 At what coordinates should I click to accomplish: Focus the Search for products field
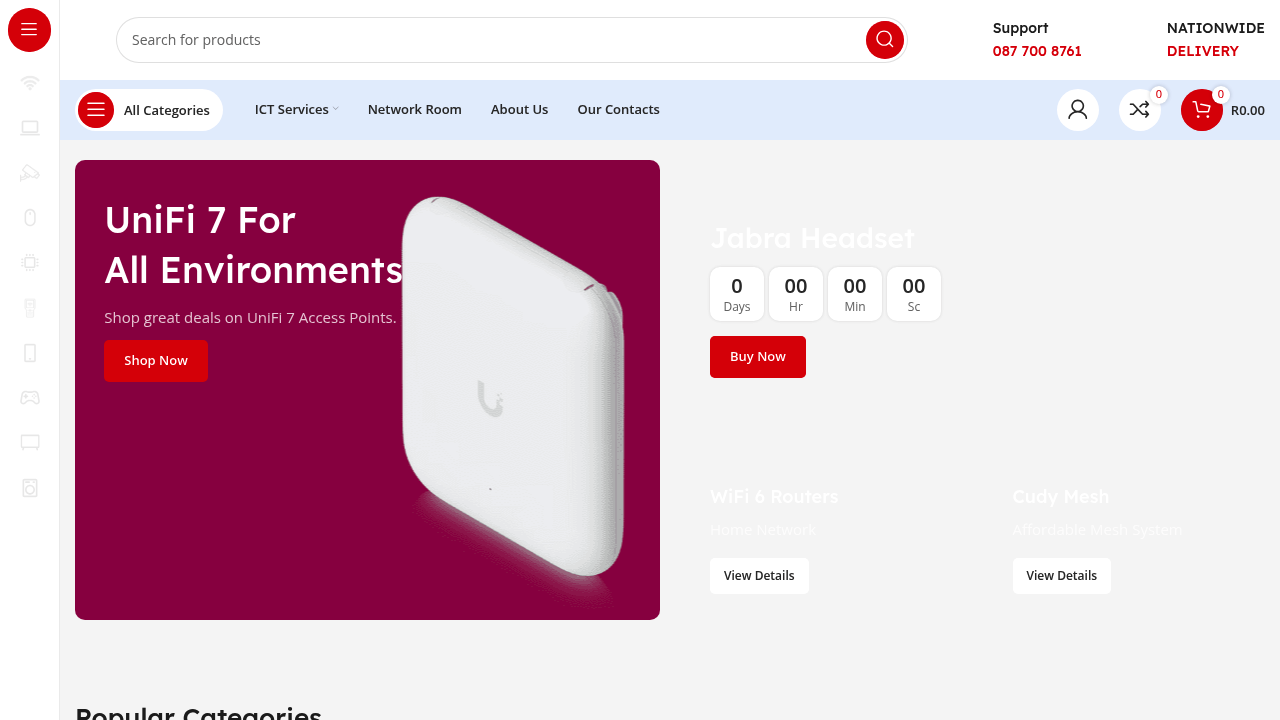(x=490, y=40)
